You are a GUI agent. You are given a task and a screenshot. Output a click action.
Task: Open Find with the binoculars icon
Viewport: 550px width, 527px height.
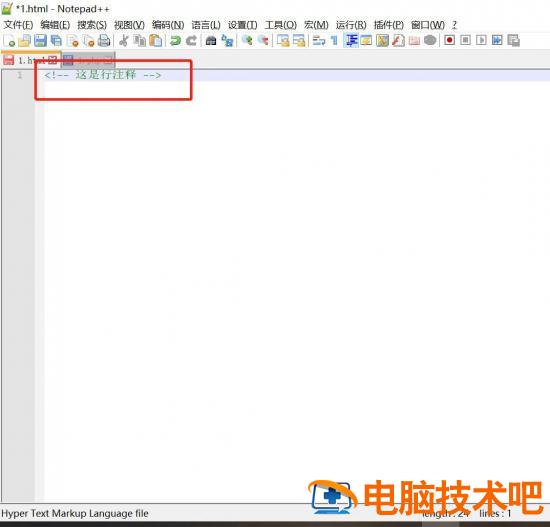[211, 41]
